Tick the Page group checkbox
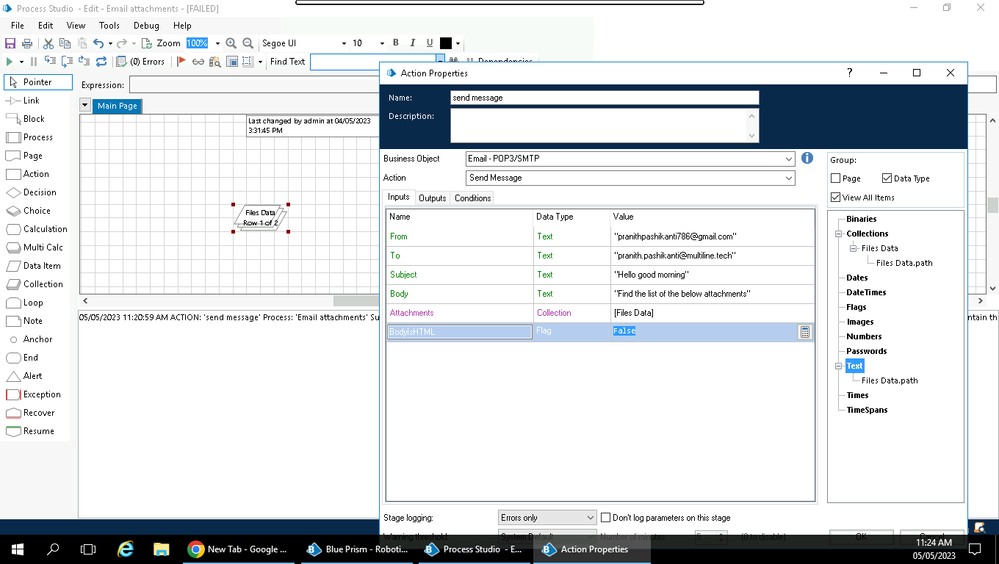The height and width of the screenshot is (564, 999). 836,178
